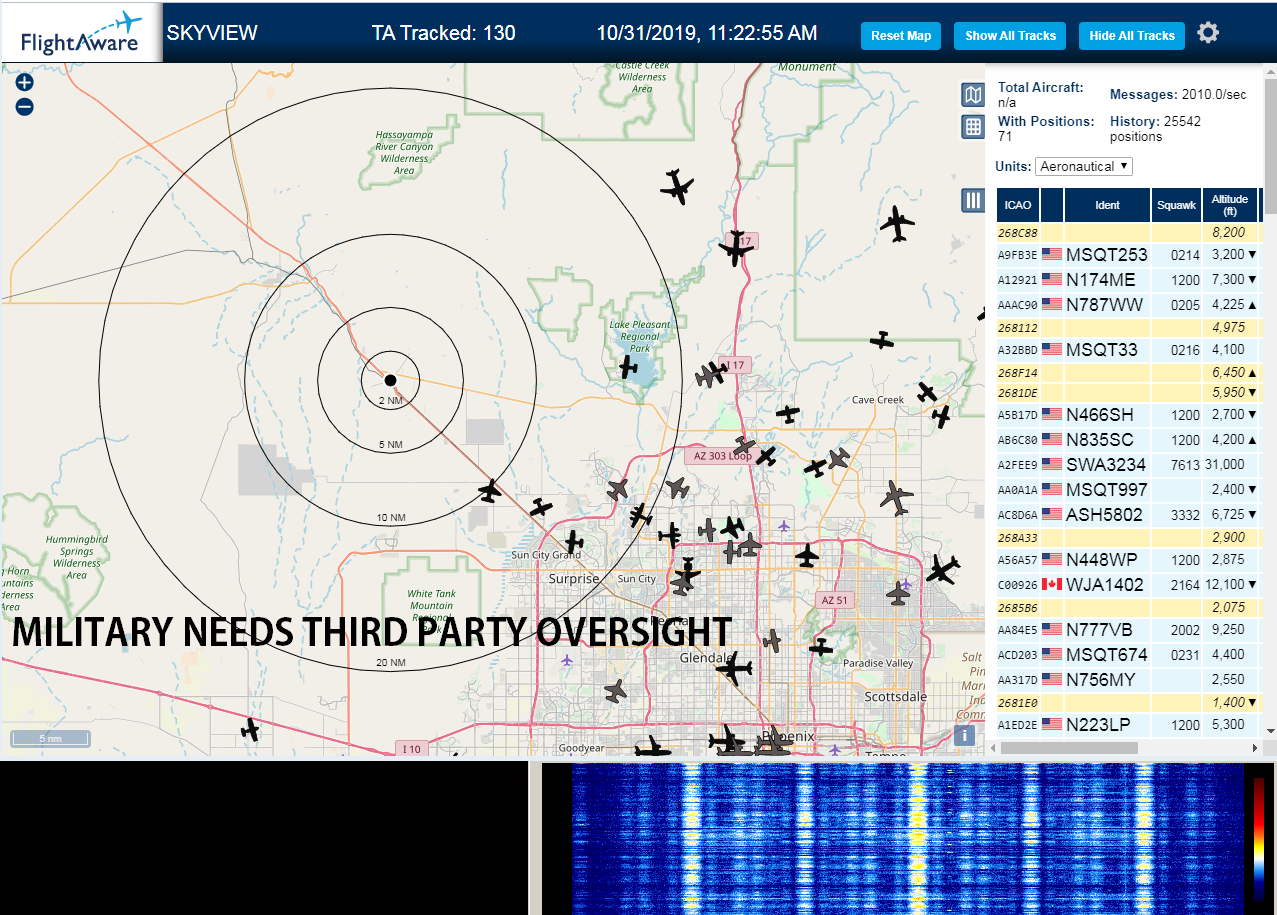Click Show All Tracks button

[x=1010, y=36]
